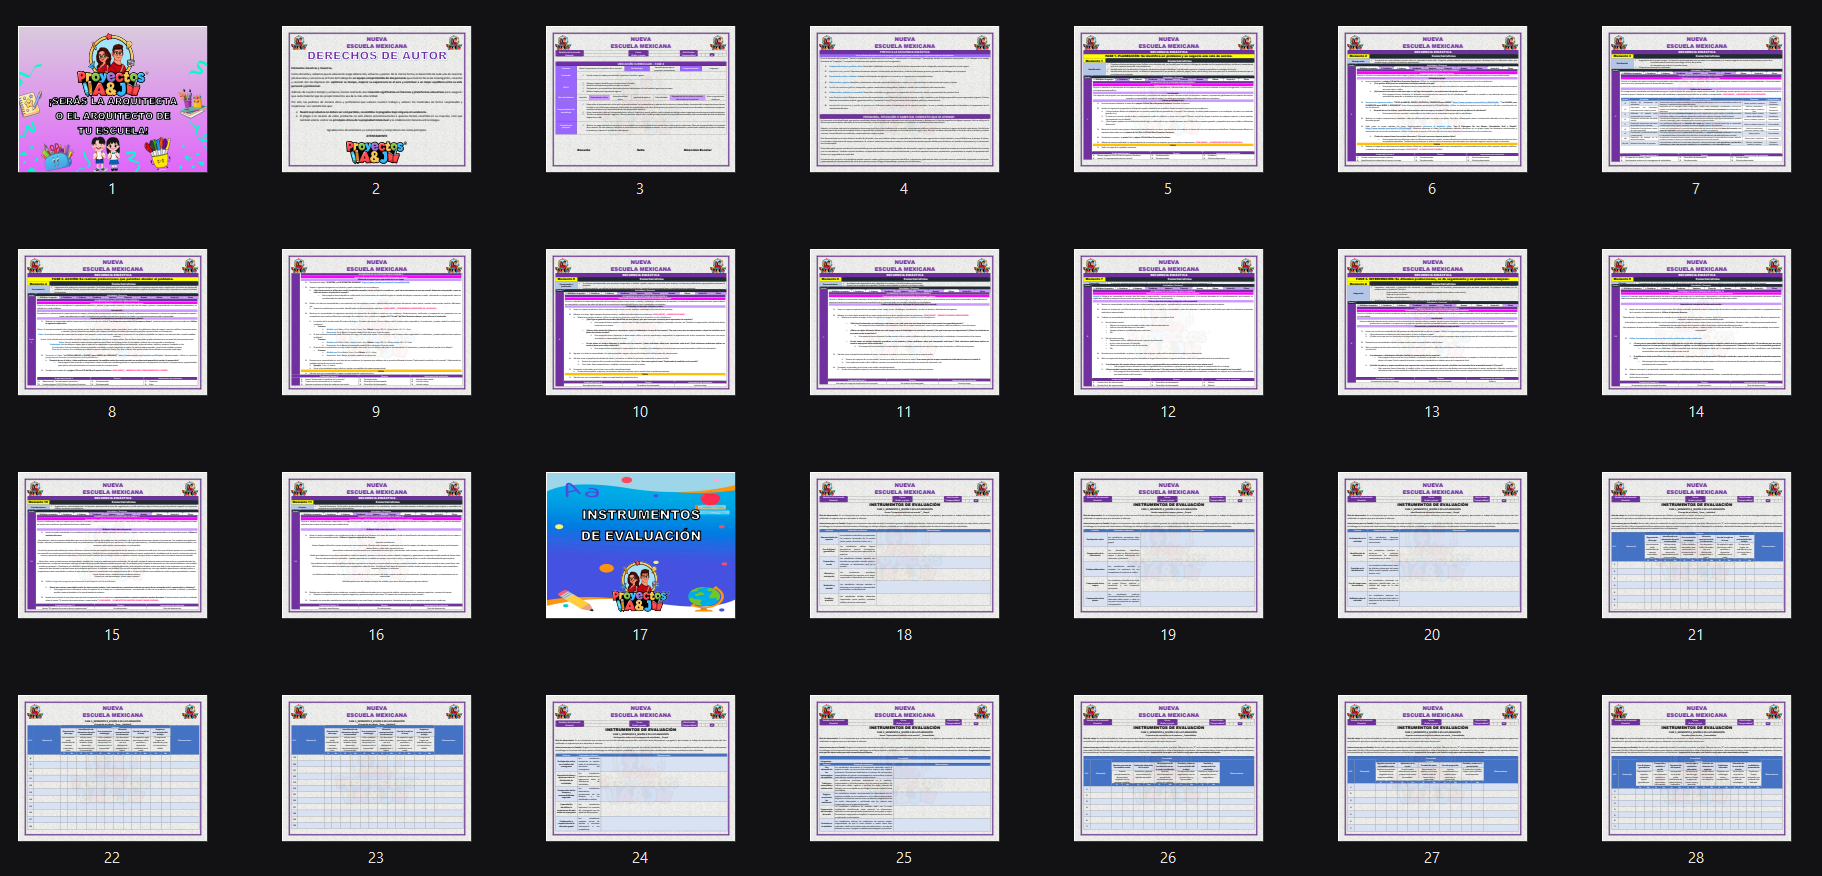This screenshot has width=1822, height=876.
Task: Select slide 7 thumbnail
Action: pos(1696,99)
